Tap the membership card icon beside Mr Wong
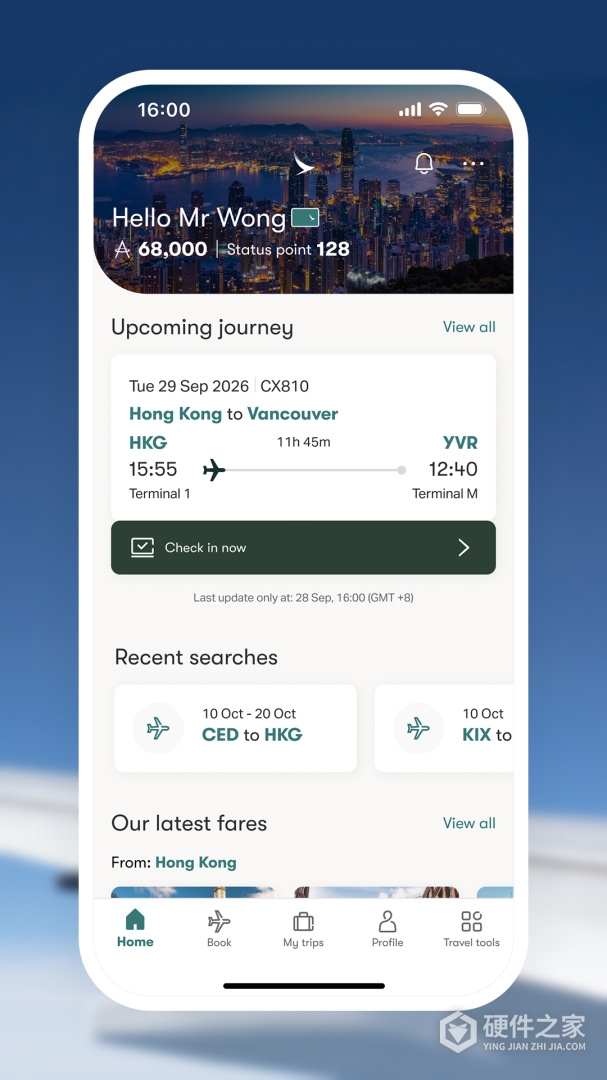Image resolution: width=607 pixels, height=1080 pixels. (305, 218)
